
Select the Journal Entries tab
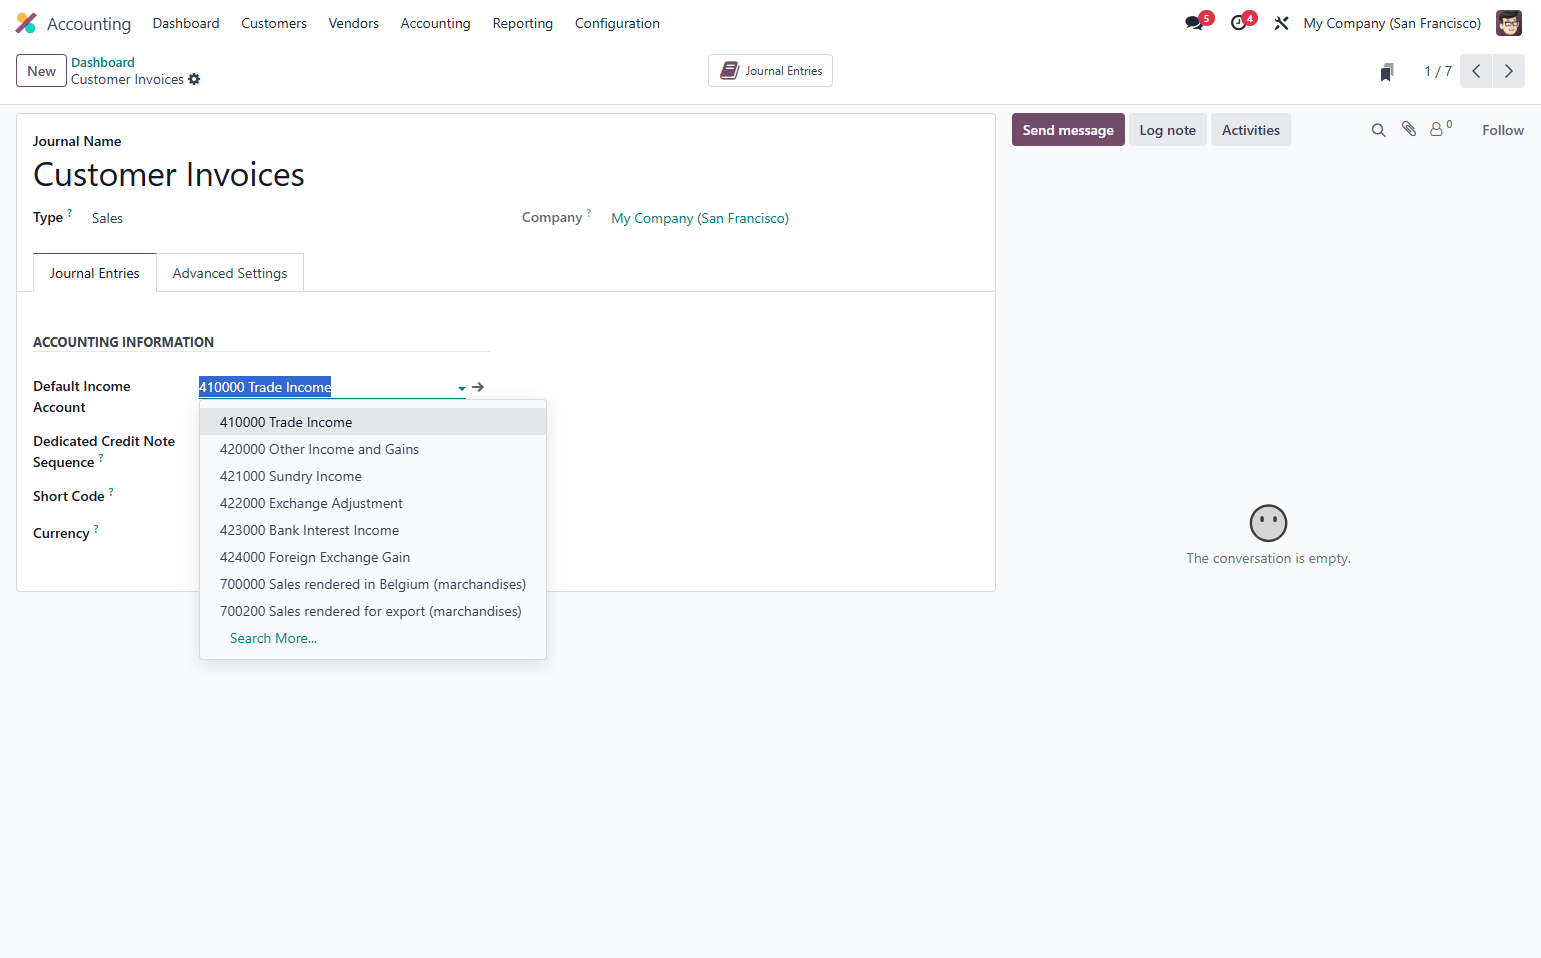95,273
